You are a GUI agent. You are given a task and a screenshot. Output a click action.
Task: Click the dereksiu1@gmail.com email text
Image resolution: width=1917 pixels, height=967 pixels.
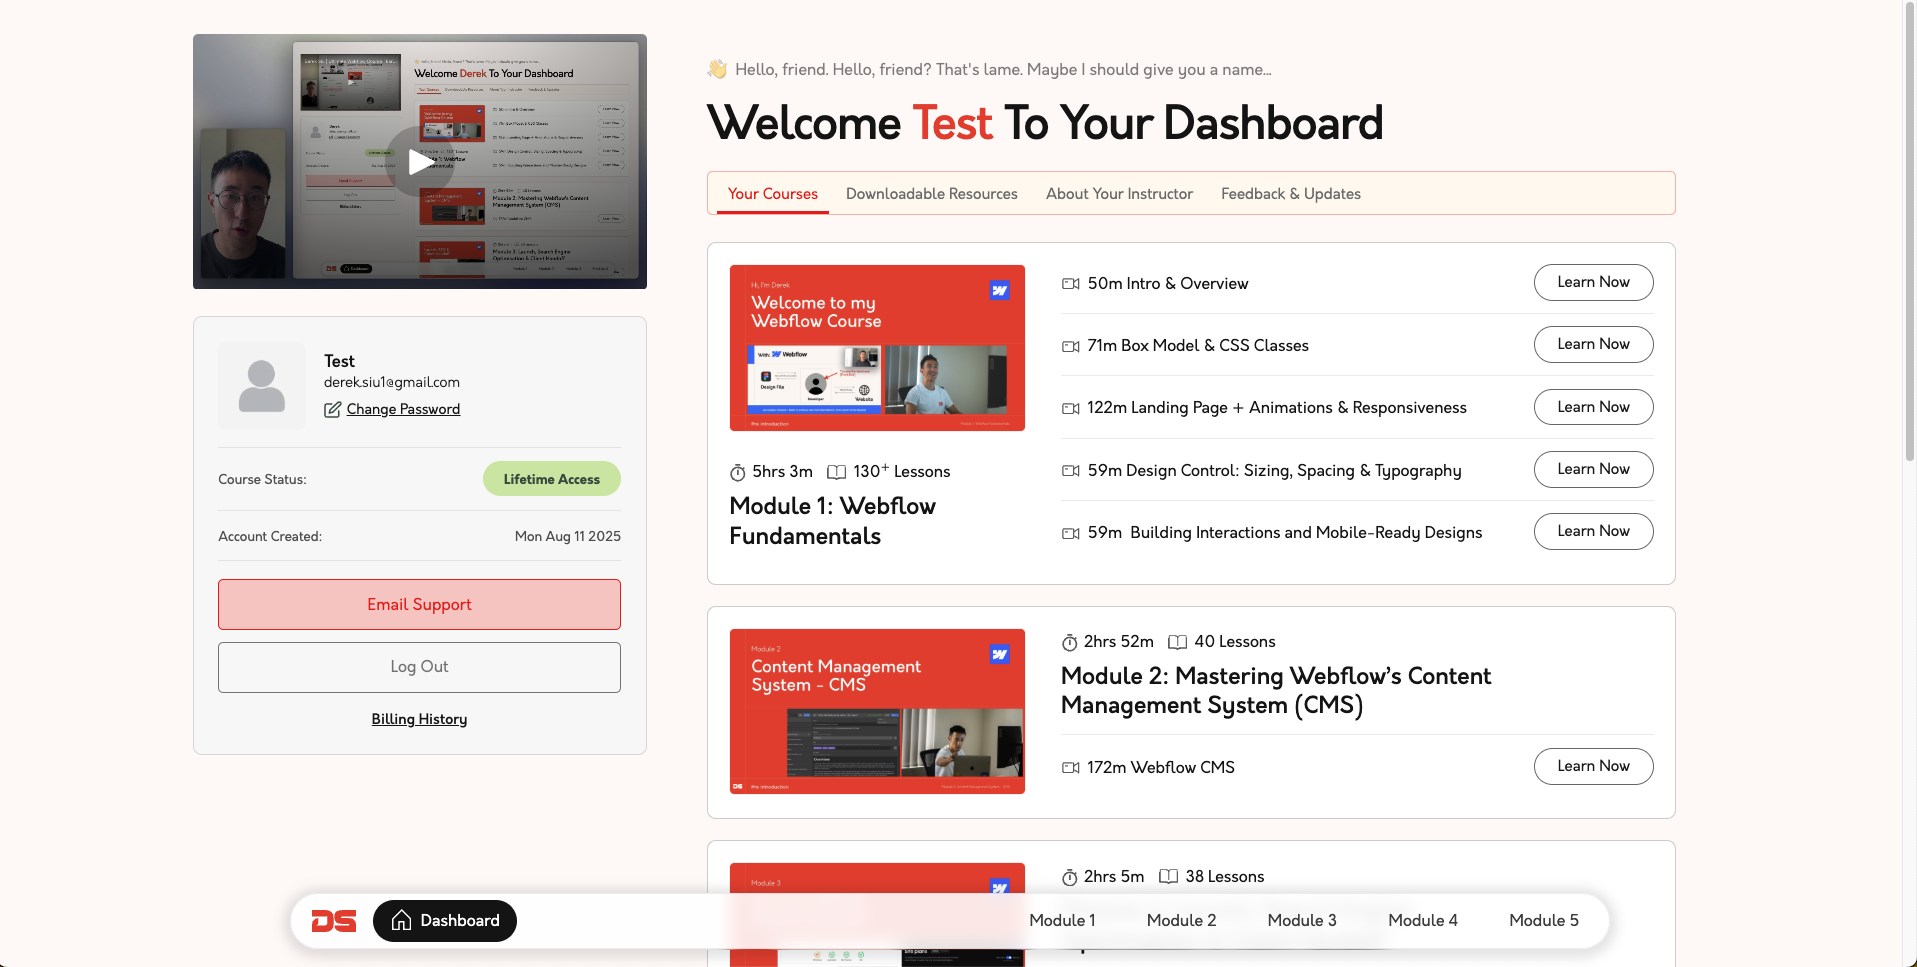point(392,382)
